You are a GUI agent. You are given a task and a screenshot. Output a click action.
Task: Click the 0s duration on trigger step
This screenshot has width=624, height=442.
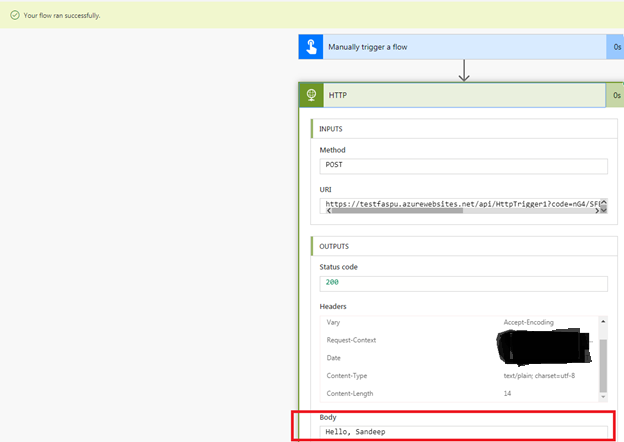[617, 47]
